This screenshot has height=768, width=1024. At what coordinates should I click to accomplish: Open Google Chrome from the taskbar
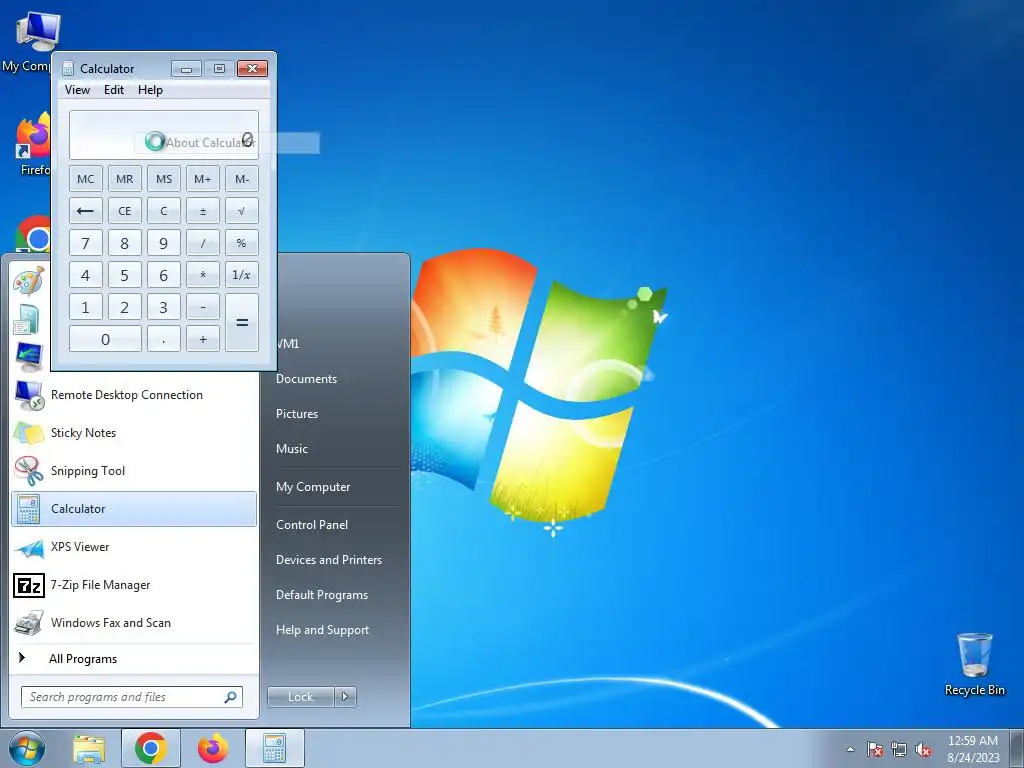[x=151, y=748]
